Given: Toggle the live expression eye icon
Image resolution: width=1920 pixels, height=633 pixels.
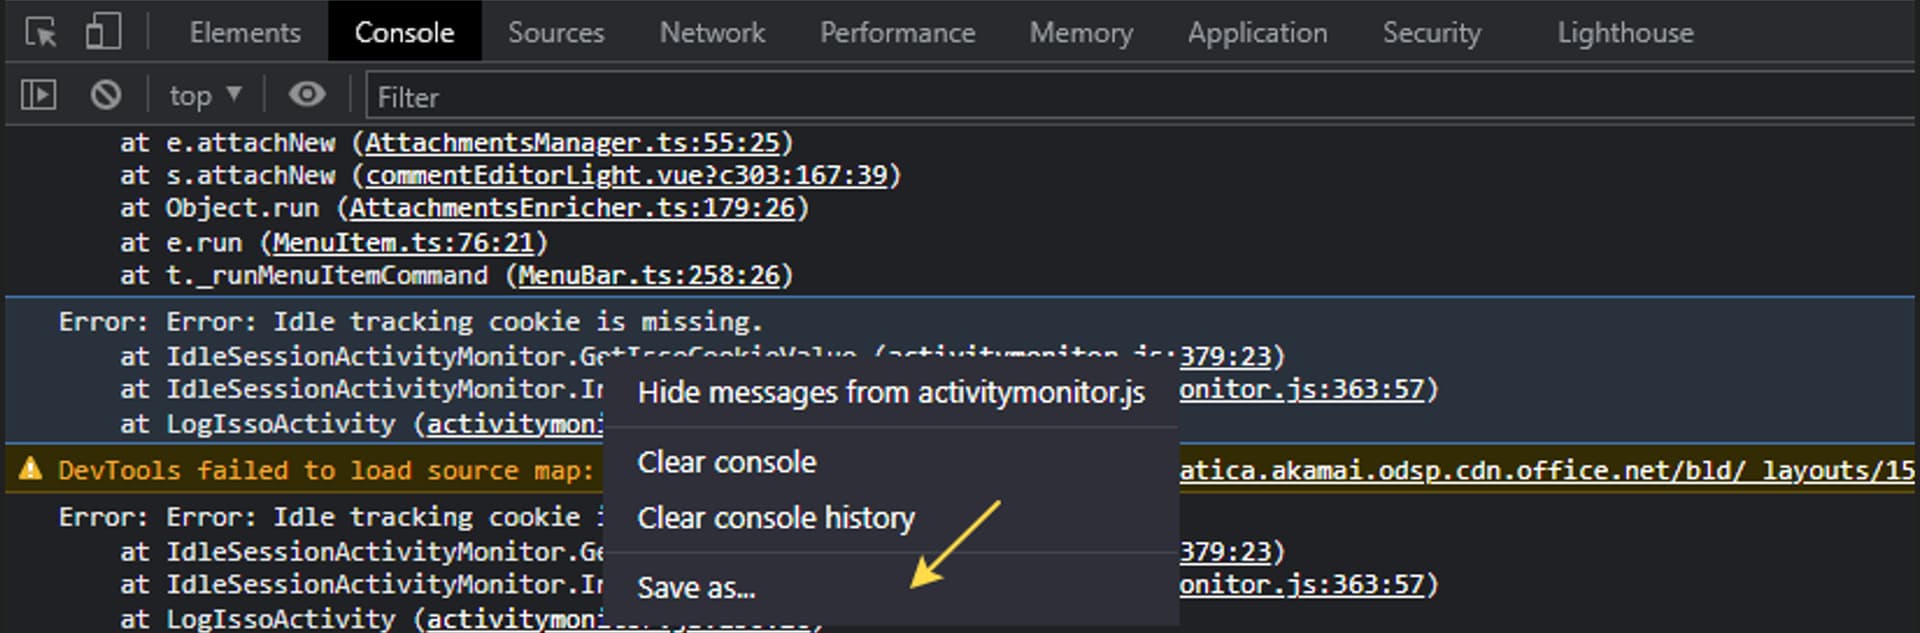Looking at the screenshot, I should pos(307,95).
